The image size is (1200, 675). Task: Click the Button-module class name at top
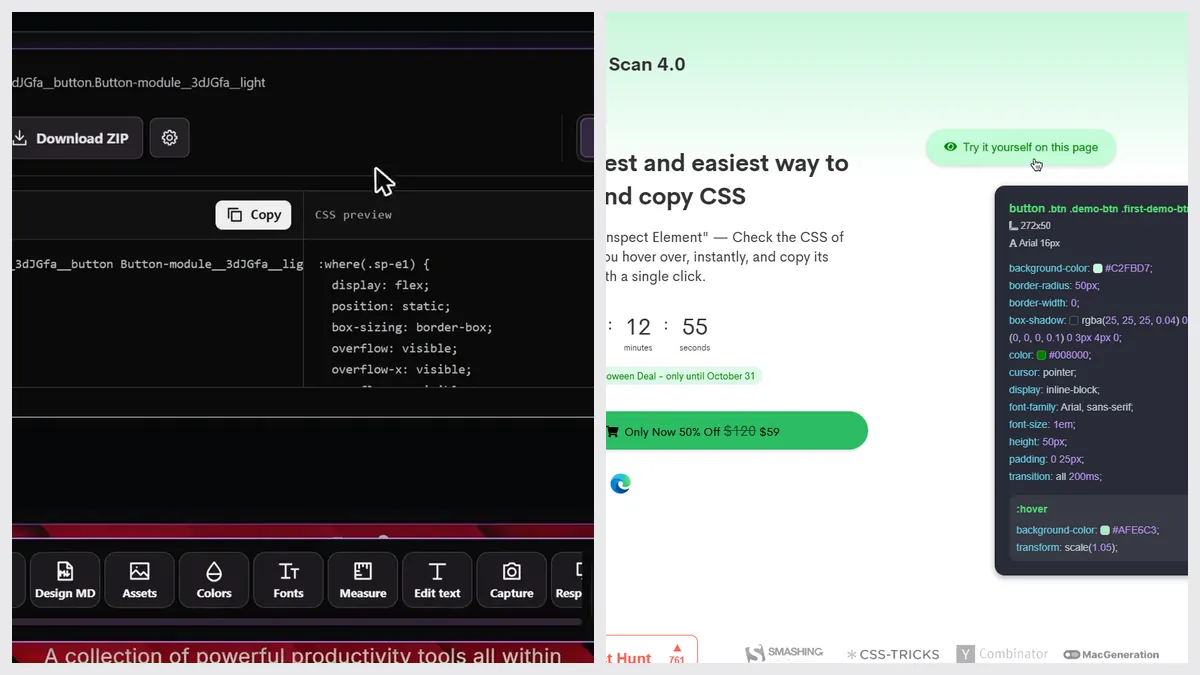point(139,82)
